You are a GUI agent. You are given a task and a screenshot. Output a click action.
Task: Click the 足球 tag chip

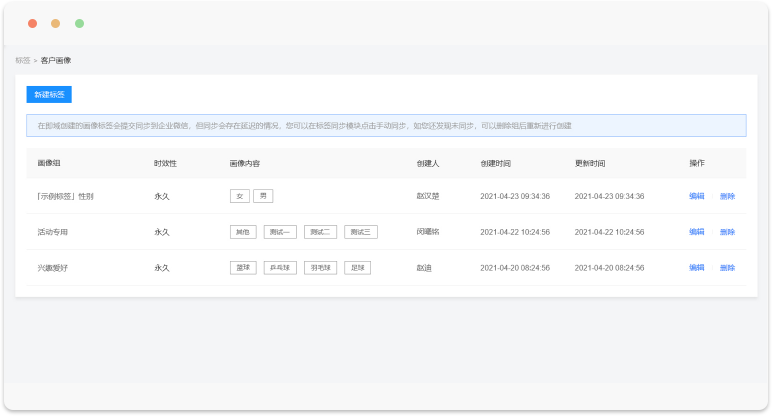(x=357, y=268)
